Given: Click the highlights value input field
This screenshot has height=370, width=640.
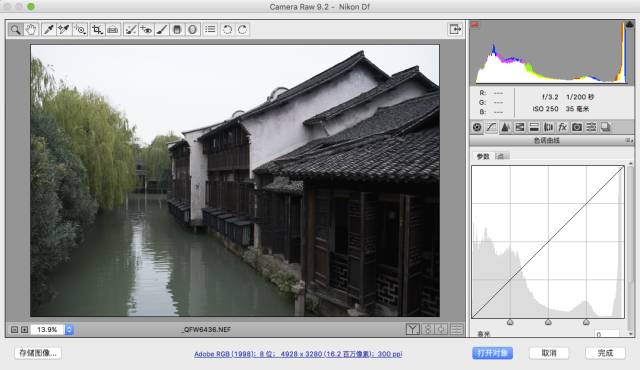Looking at the screenshot, I should (607, 334).
